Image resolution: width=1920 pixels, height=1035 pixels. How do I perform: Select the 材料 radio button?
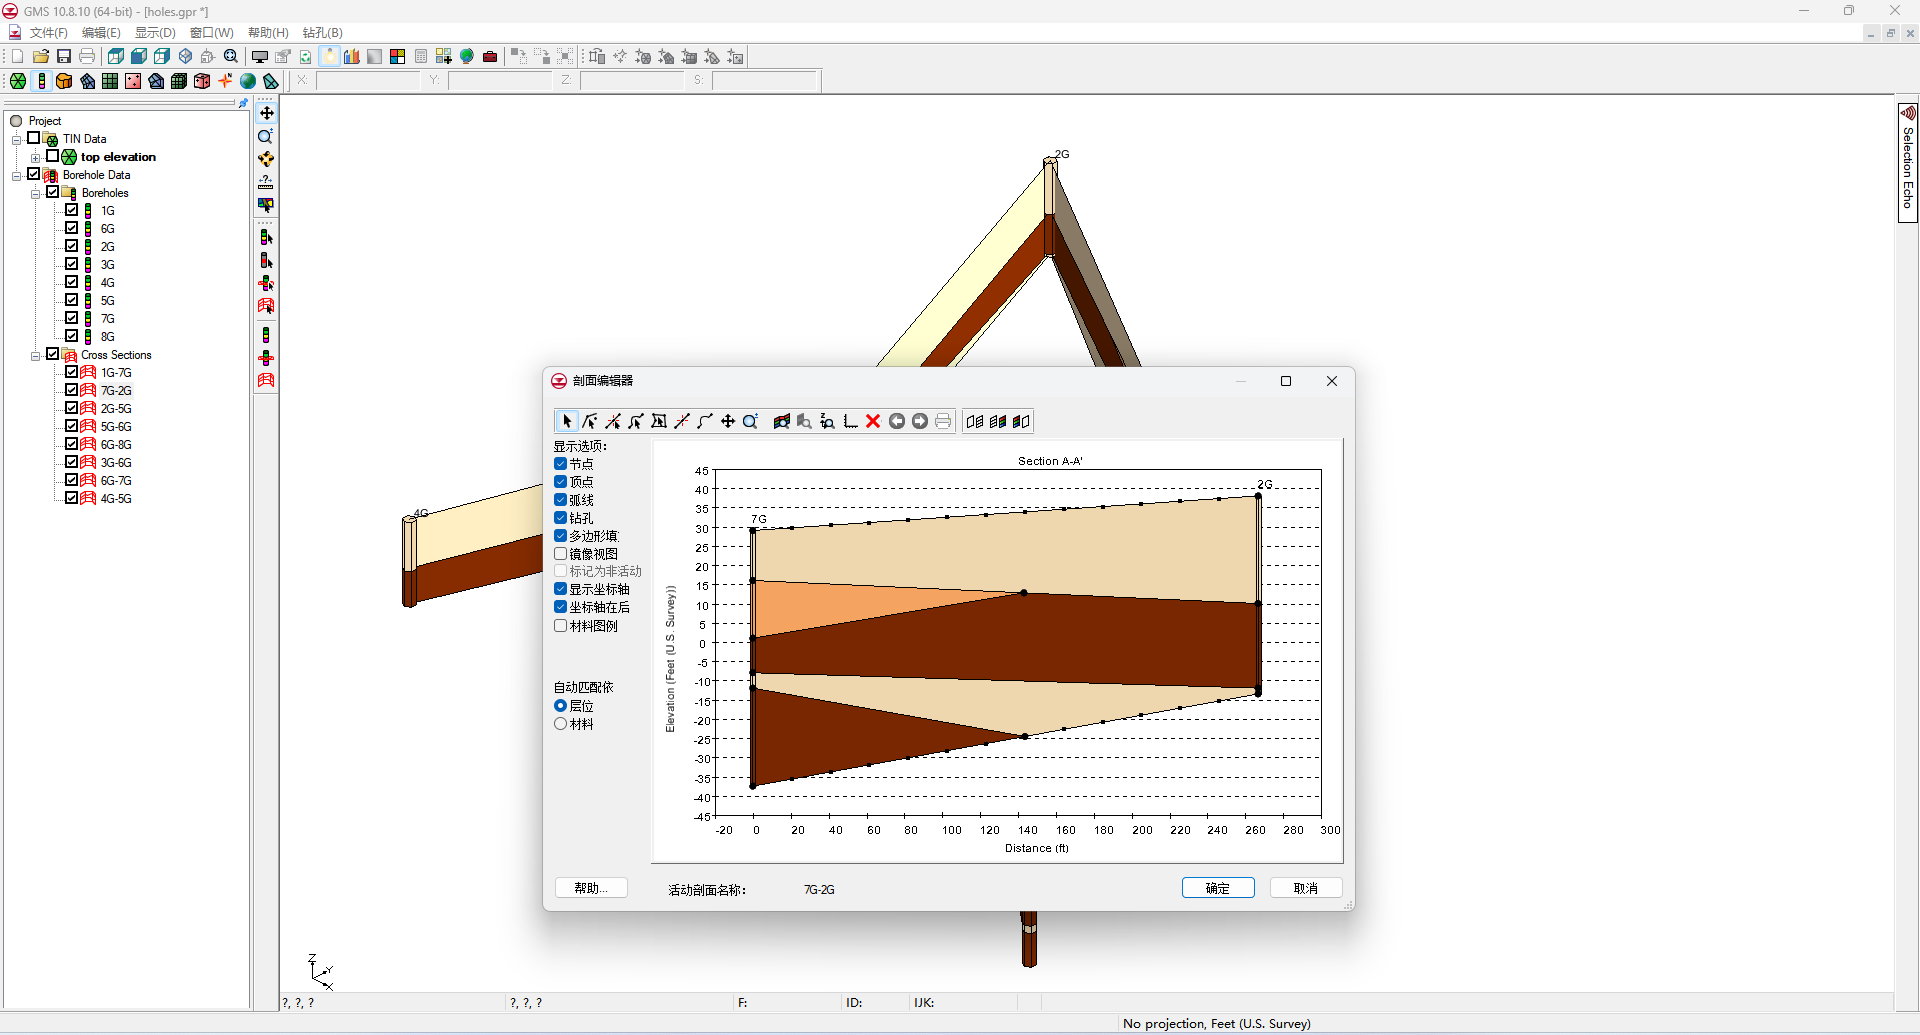pos(561,724)
